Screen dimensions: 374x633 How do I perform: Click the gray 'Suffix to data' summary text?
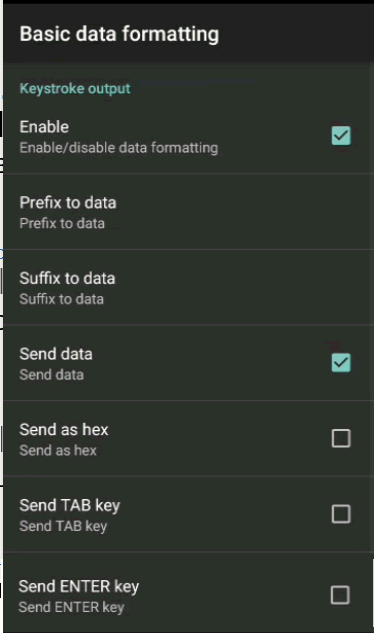[61, 299]
